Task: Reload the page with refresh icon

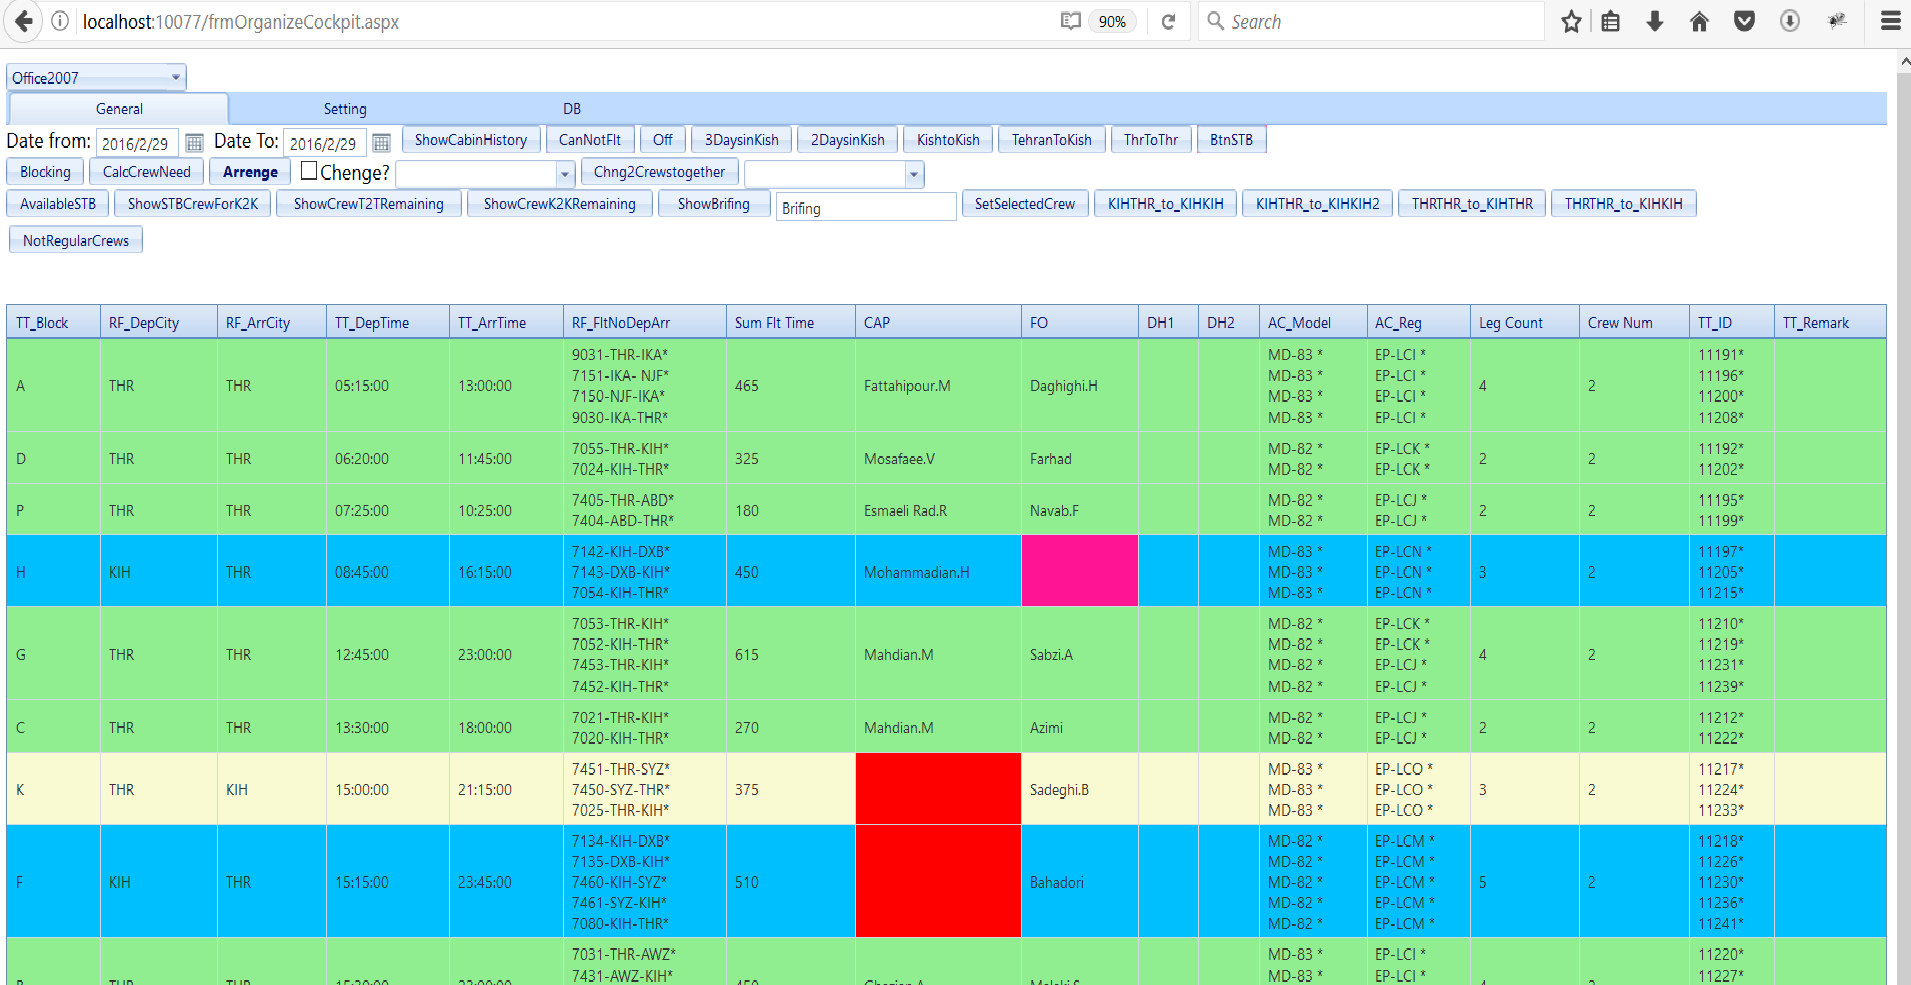Action: 1168,21
